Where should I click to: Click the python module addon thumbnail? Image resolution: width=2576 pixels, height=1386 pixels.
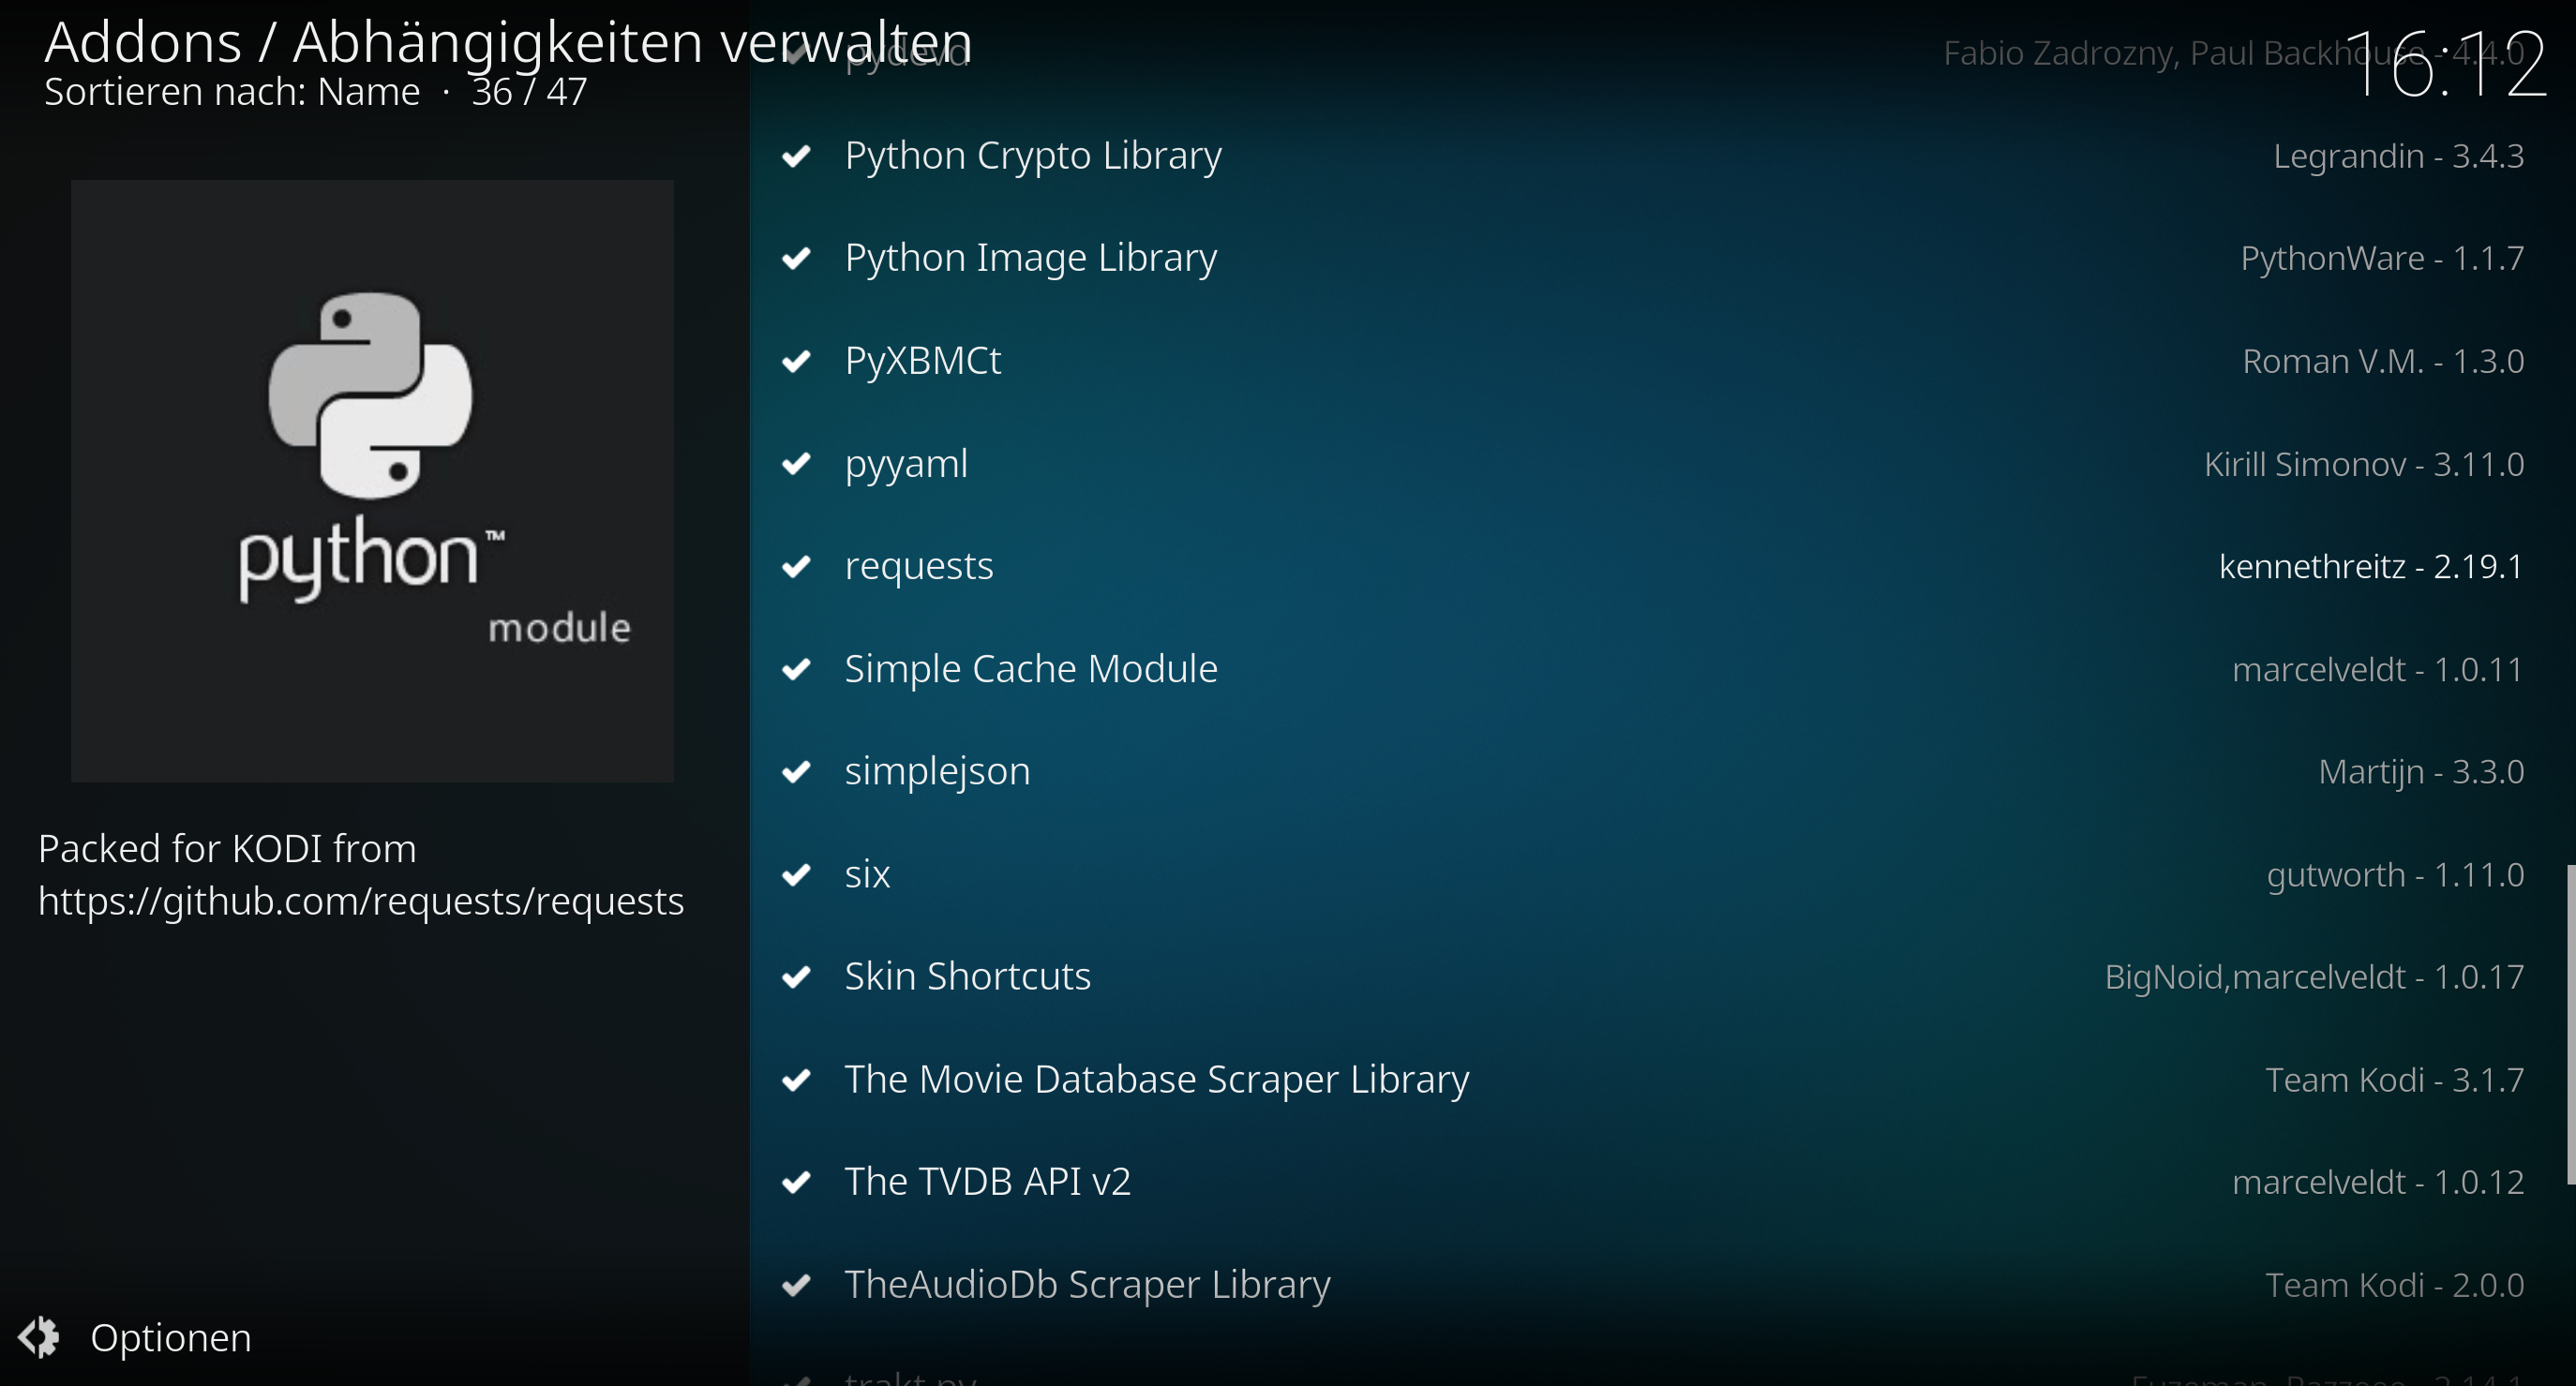pos(372,481)
